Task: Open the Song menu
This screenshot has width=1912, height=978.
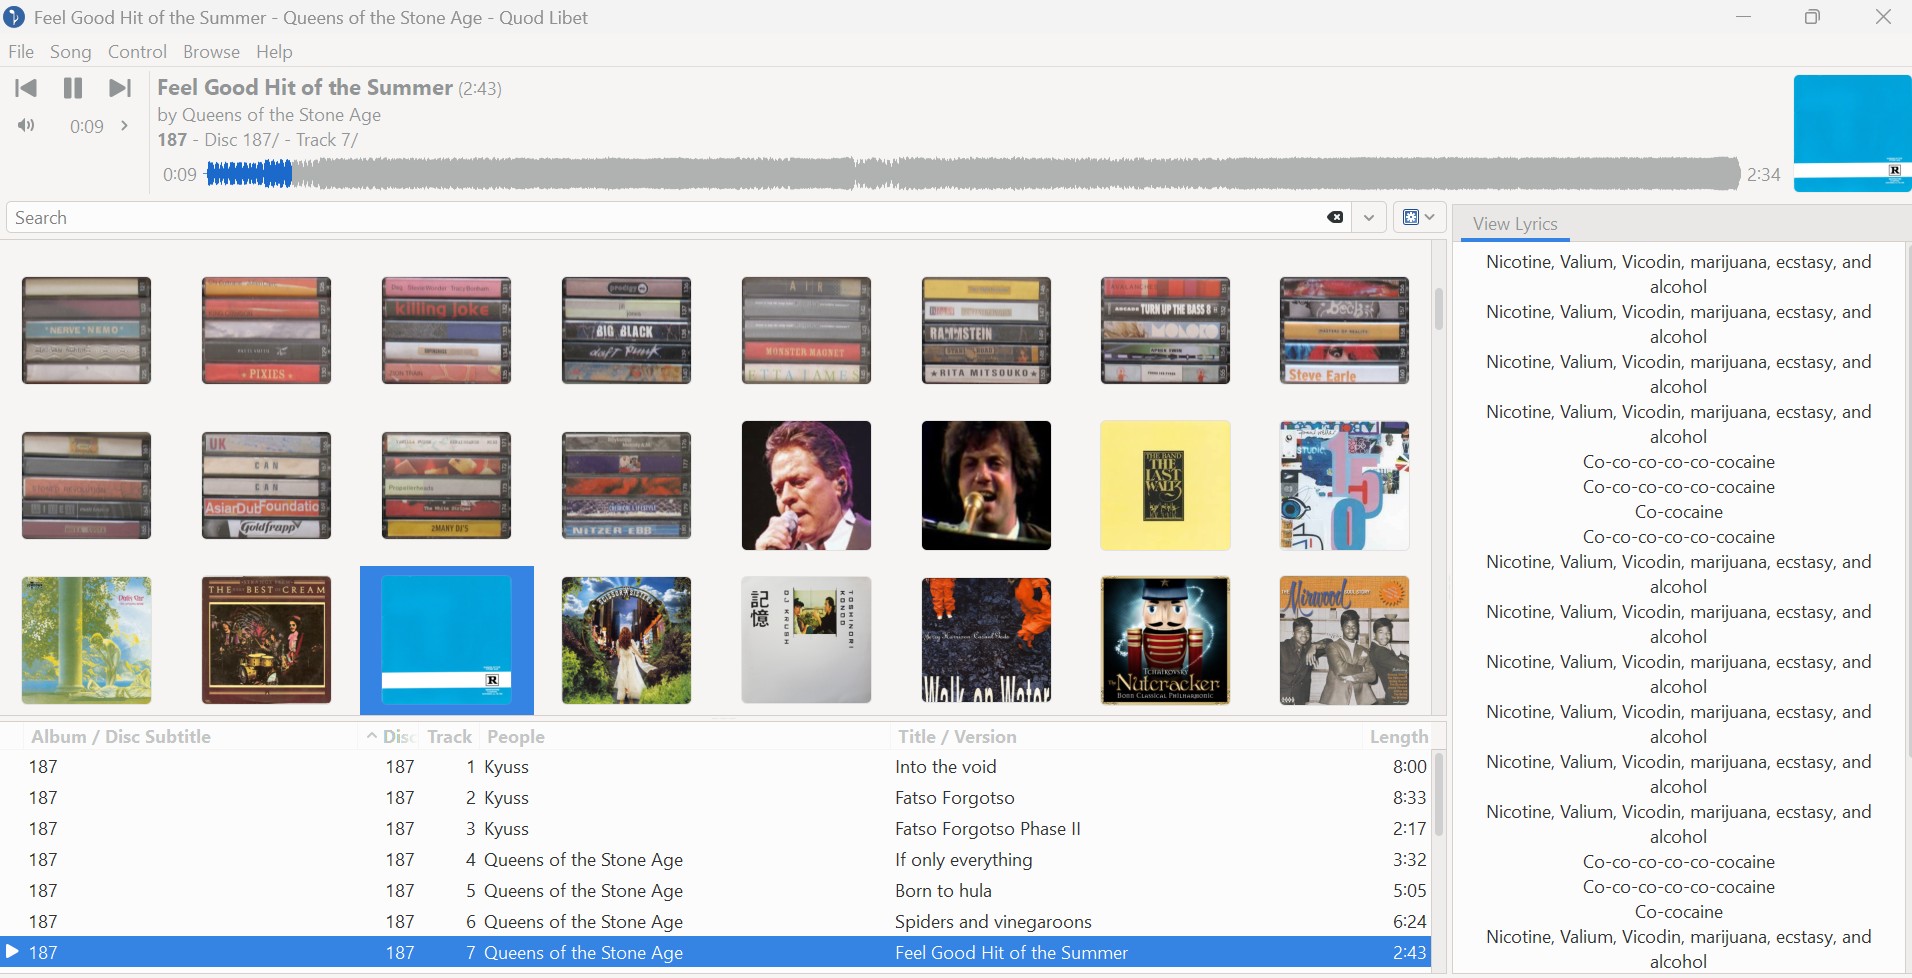Action: 70,52
